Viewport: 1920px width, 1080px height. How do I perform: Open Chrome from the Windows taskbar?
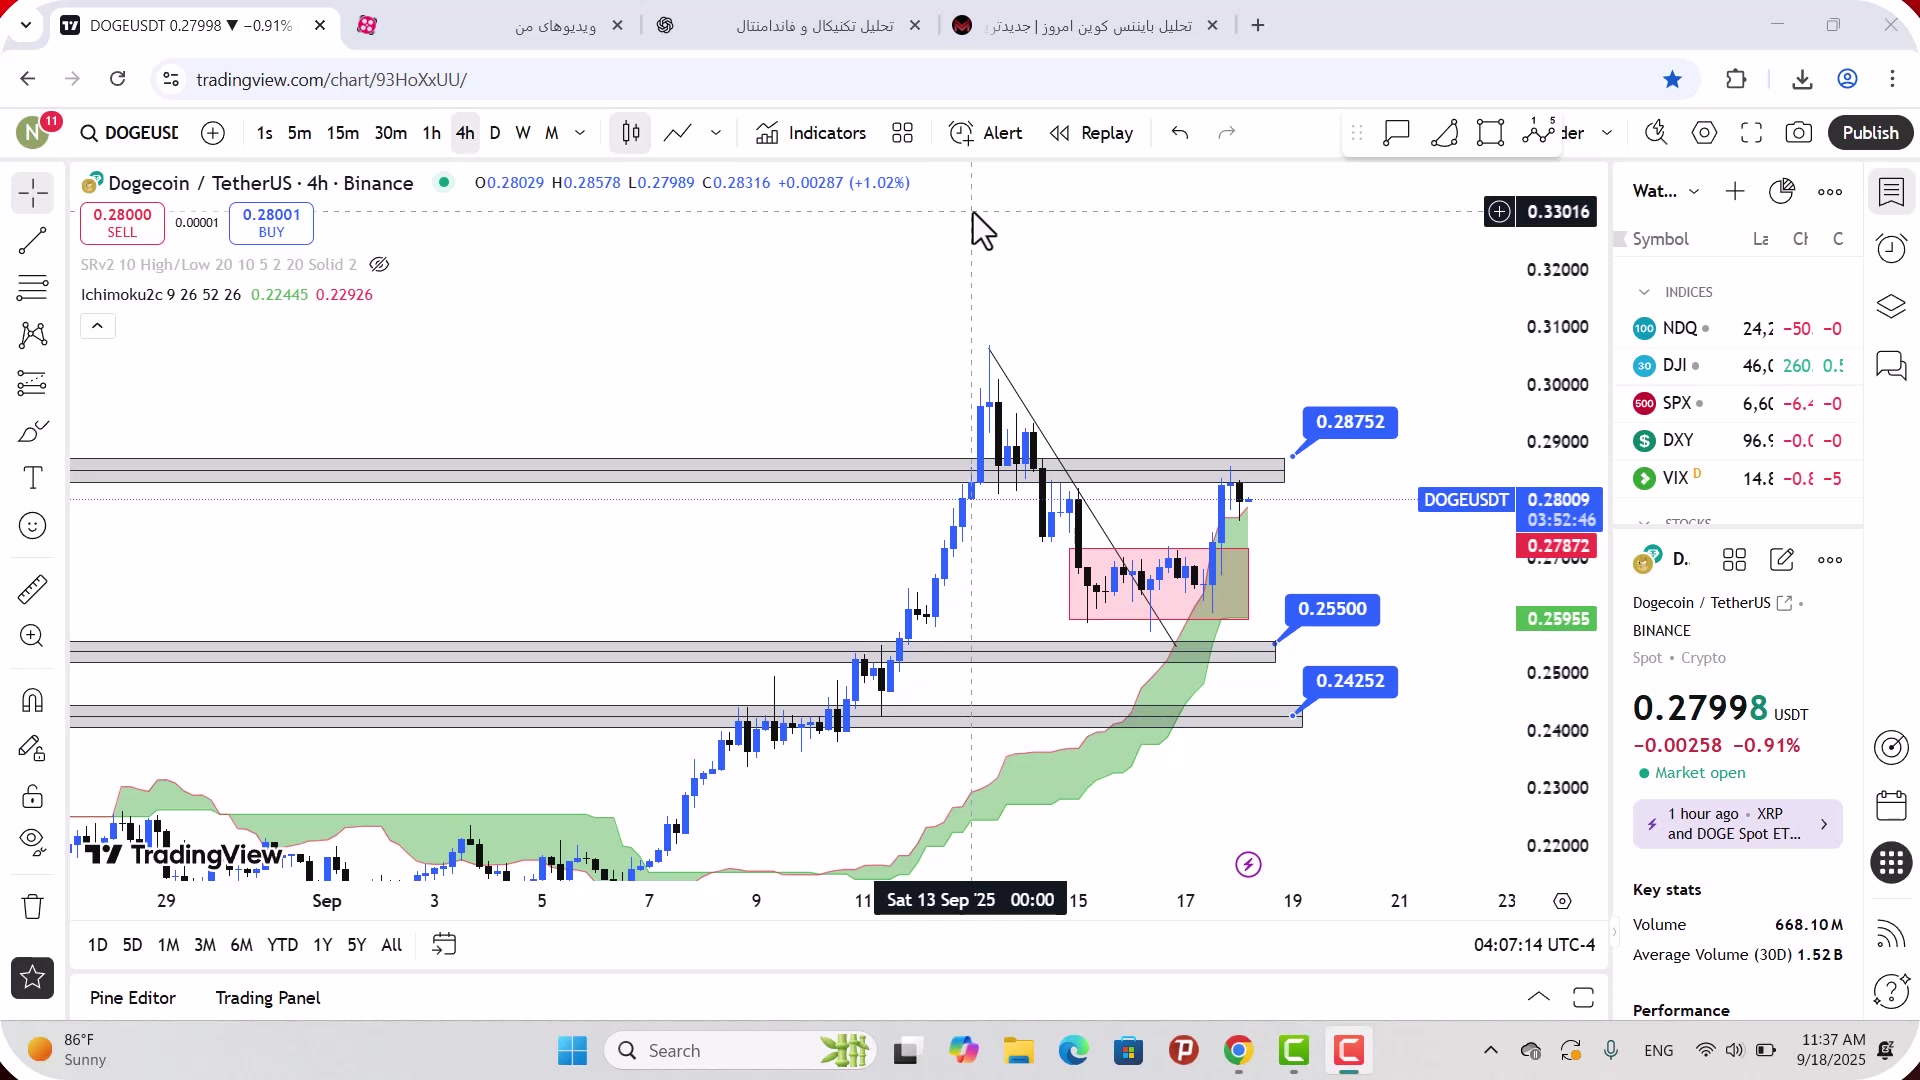pyautogui.click(x=1239, y=1051)
